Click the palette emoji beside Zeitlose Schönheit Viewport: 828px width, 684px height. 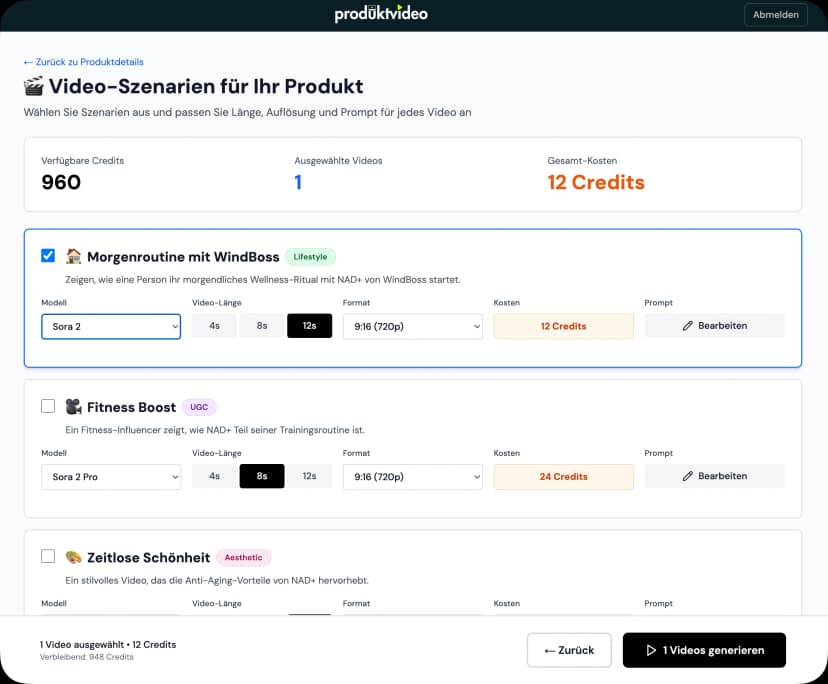click(x=73, y=557)
